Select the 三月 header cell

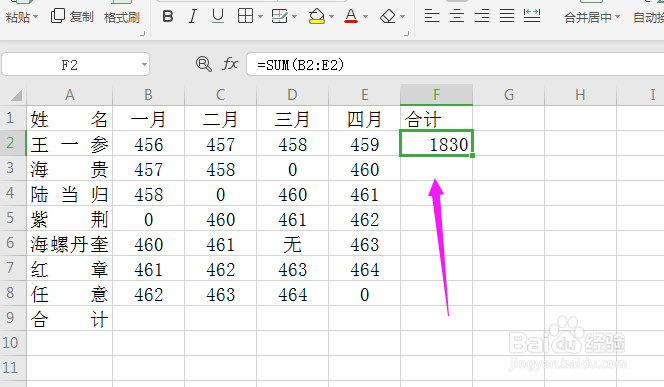coord(293,118)
